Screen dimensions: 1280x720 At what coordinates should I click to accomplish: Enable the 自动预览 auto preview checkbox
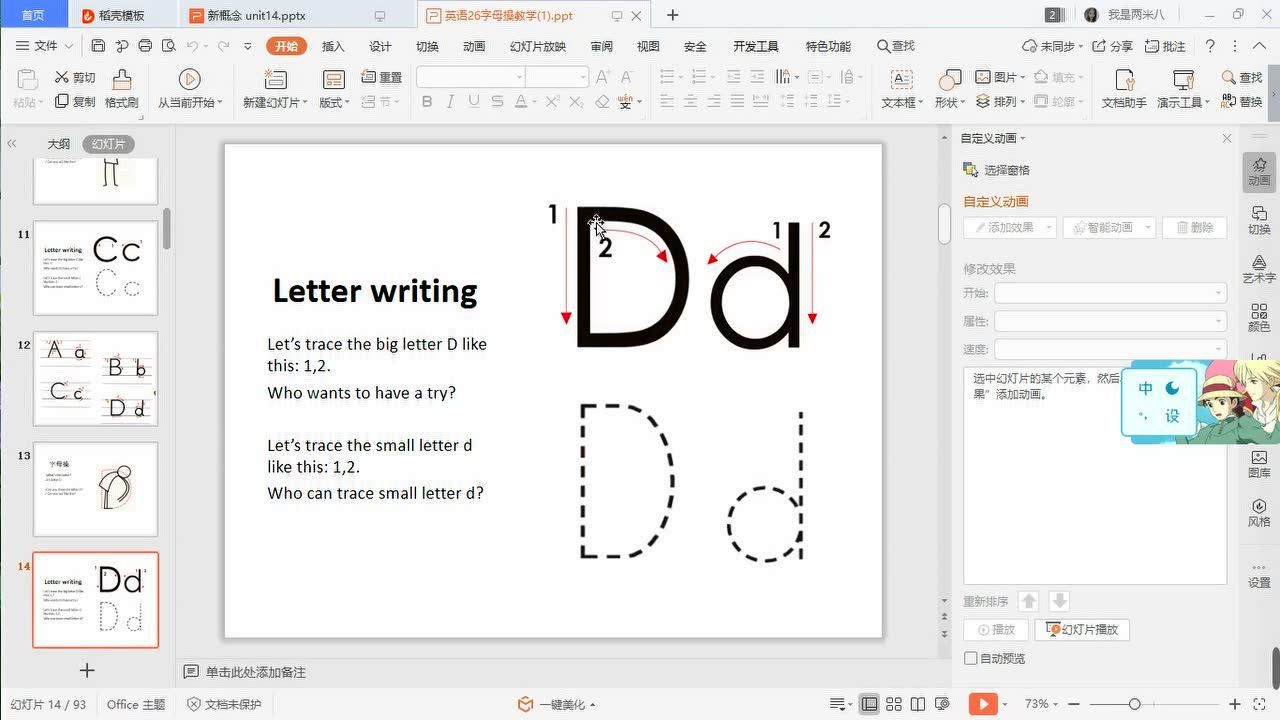(970, 658)
